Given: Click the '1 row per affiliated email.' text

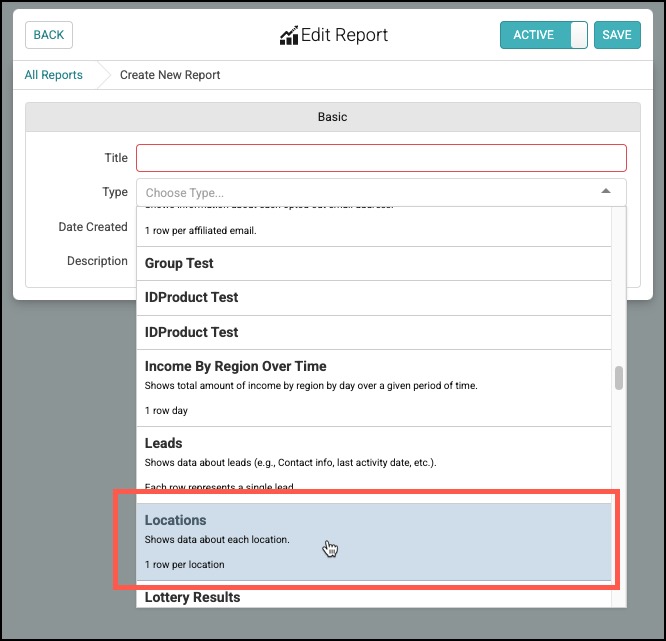Looking at the screenshot, I should [200, 231].
